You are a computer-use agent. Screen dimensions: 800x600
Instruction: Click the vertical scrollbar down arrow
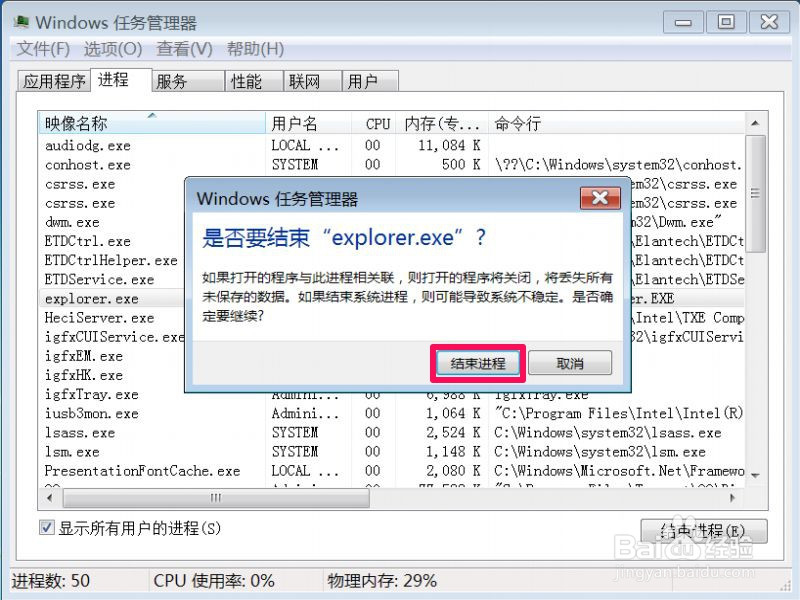pos(756,474)
